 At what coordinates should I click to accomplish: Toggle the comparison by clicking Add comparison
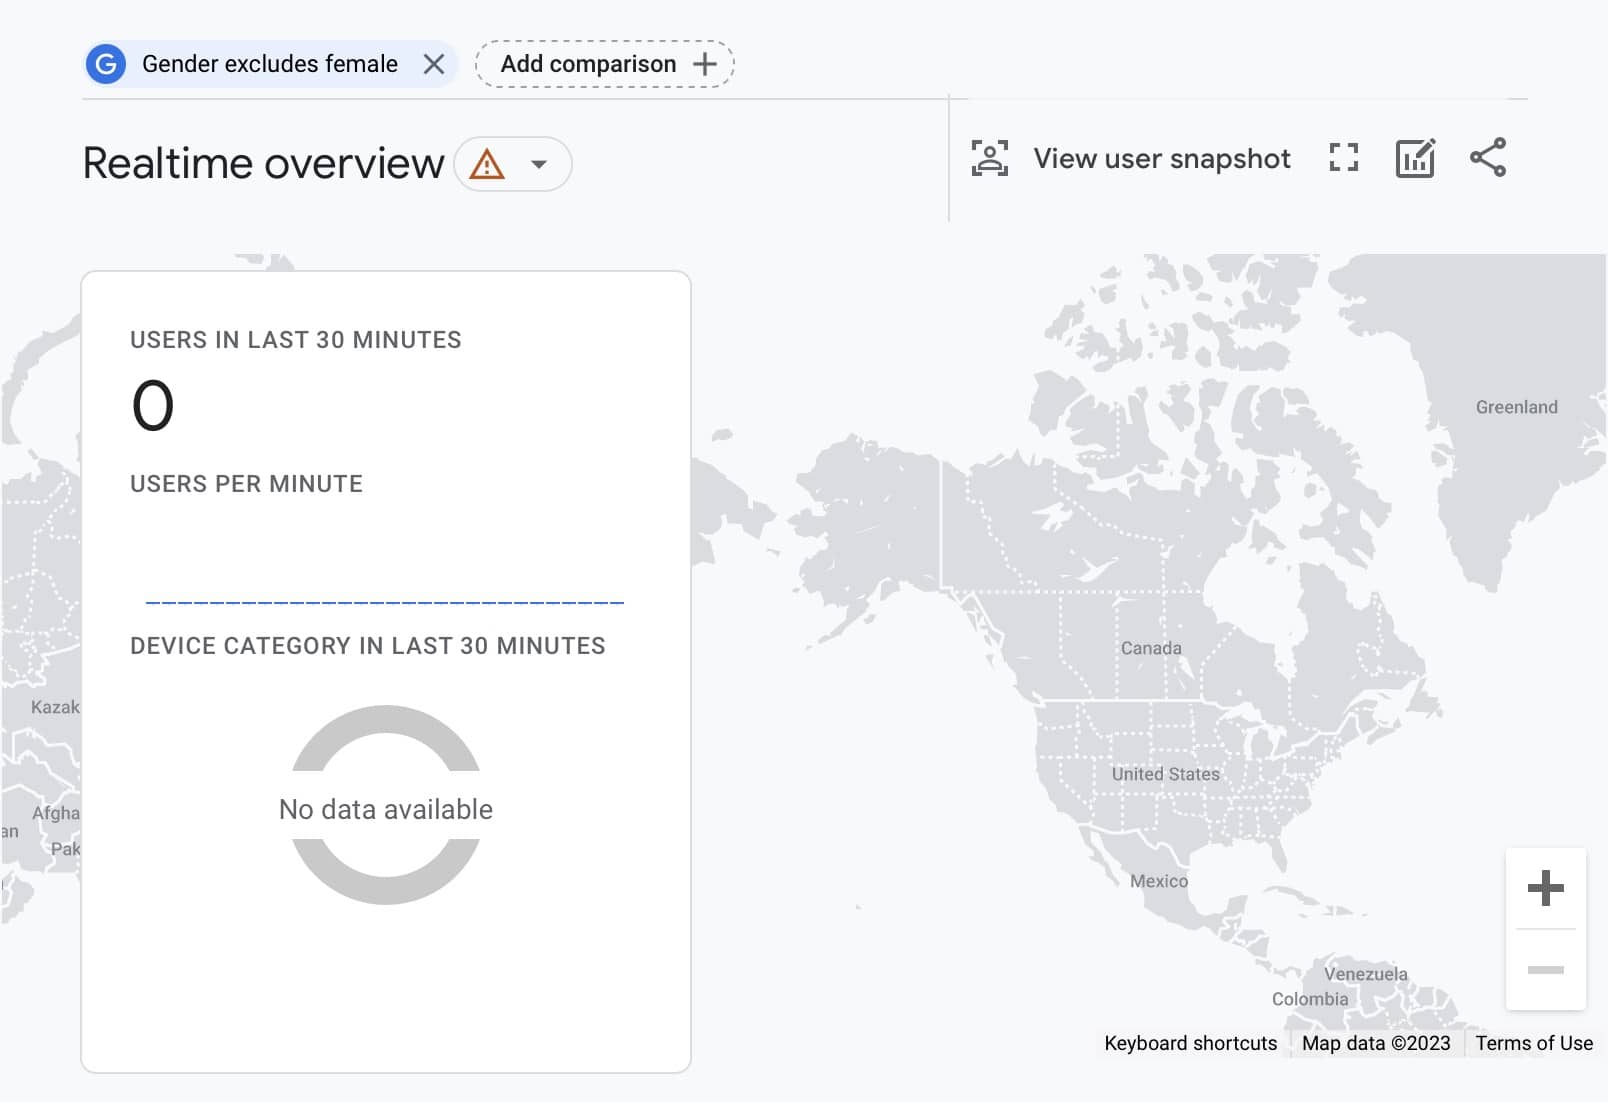(588, 63)
